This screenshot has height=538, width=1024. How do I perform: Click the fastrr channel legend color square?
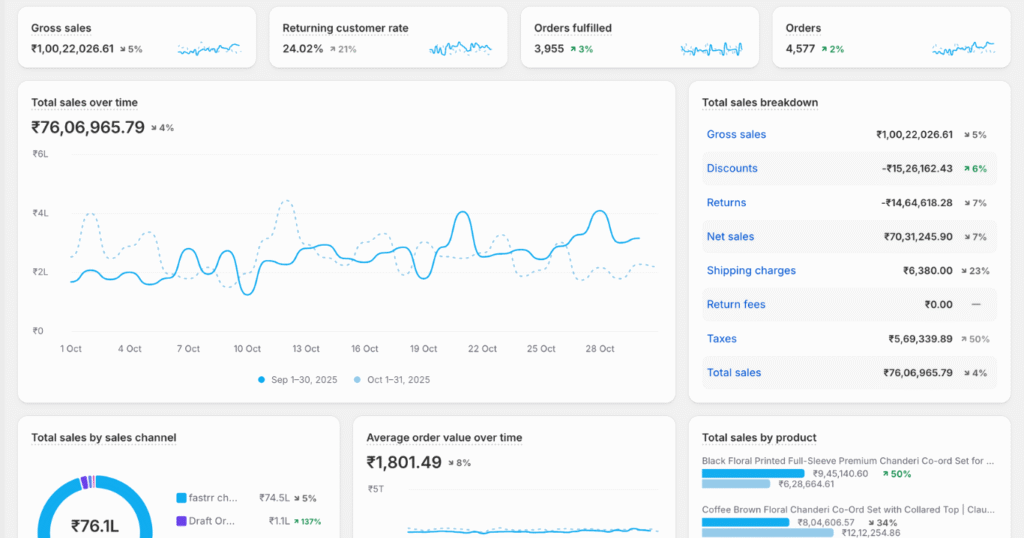click(x=181, y=498)
